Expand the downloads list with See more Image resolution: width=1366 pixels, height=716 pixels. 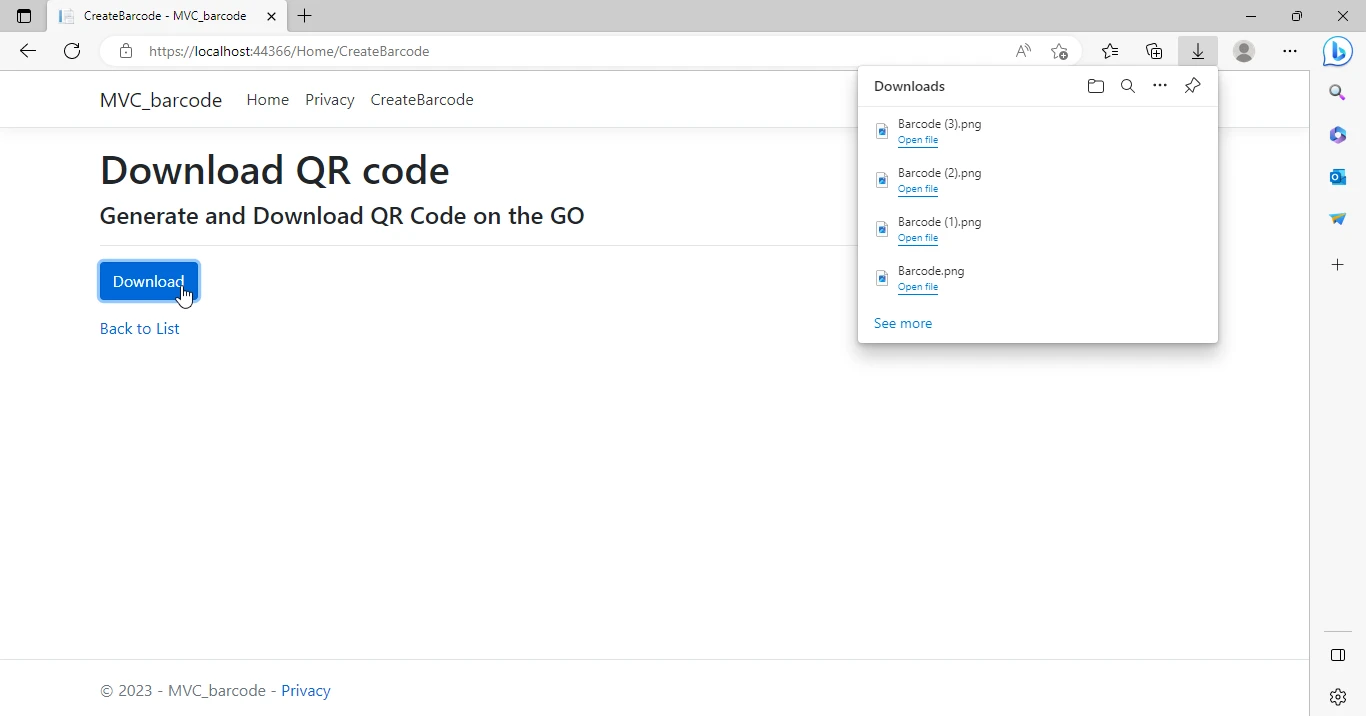(x=903, y=323)
